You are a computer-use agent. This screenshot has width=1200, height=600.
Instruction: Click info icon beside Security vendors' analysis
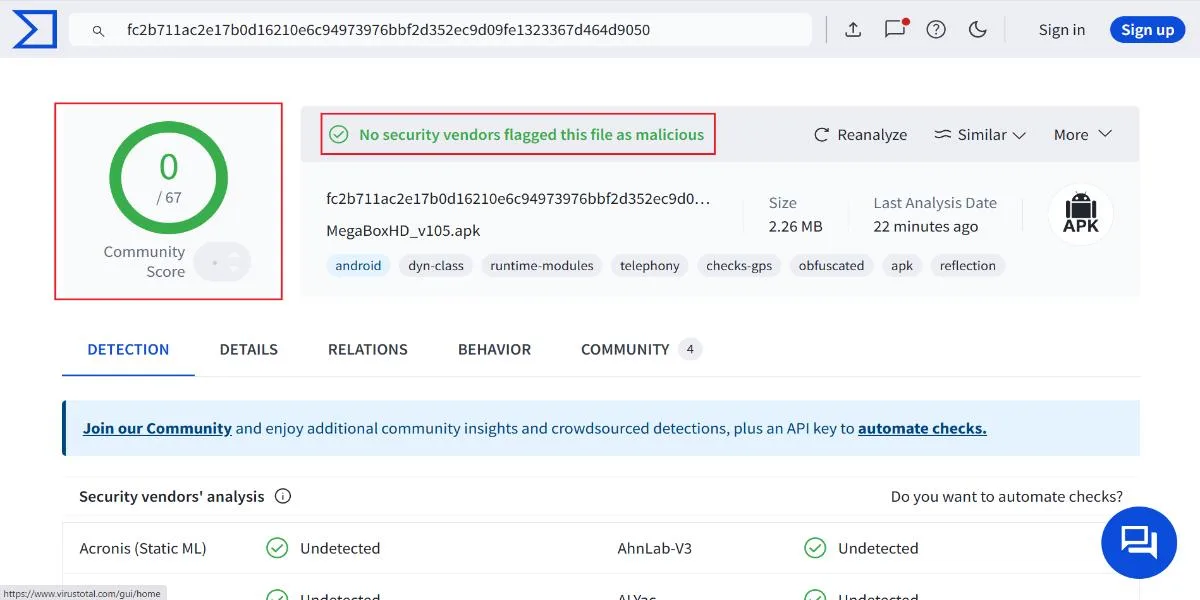pyautogui.click(x=283, y=496)
